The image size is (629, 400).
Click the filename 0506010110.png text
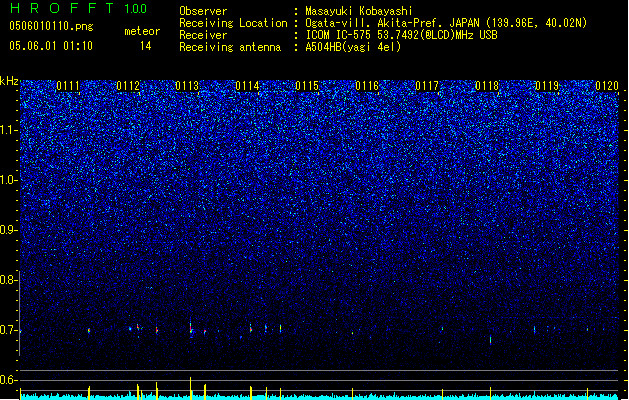[51, 26]
